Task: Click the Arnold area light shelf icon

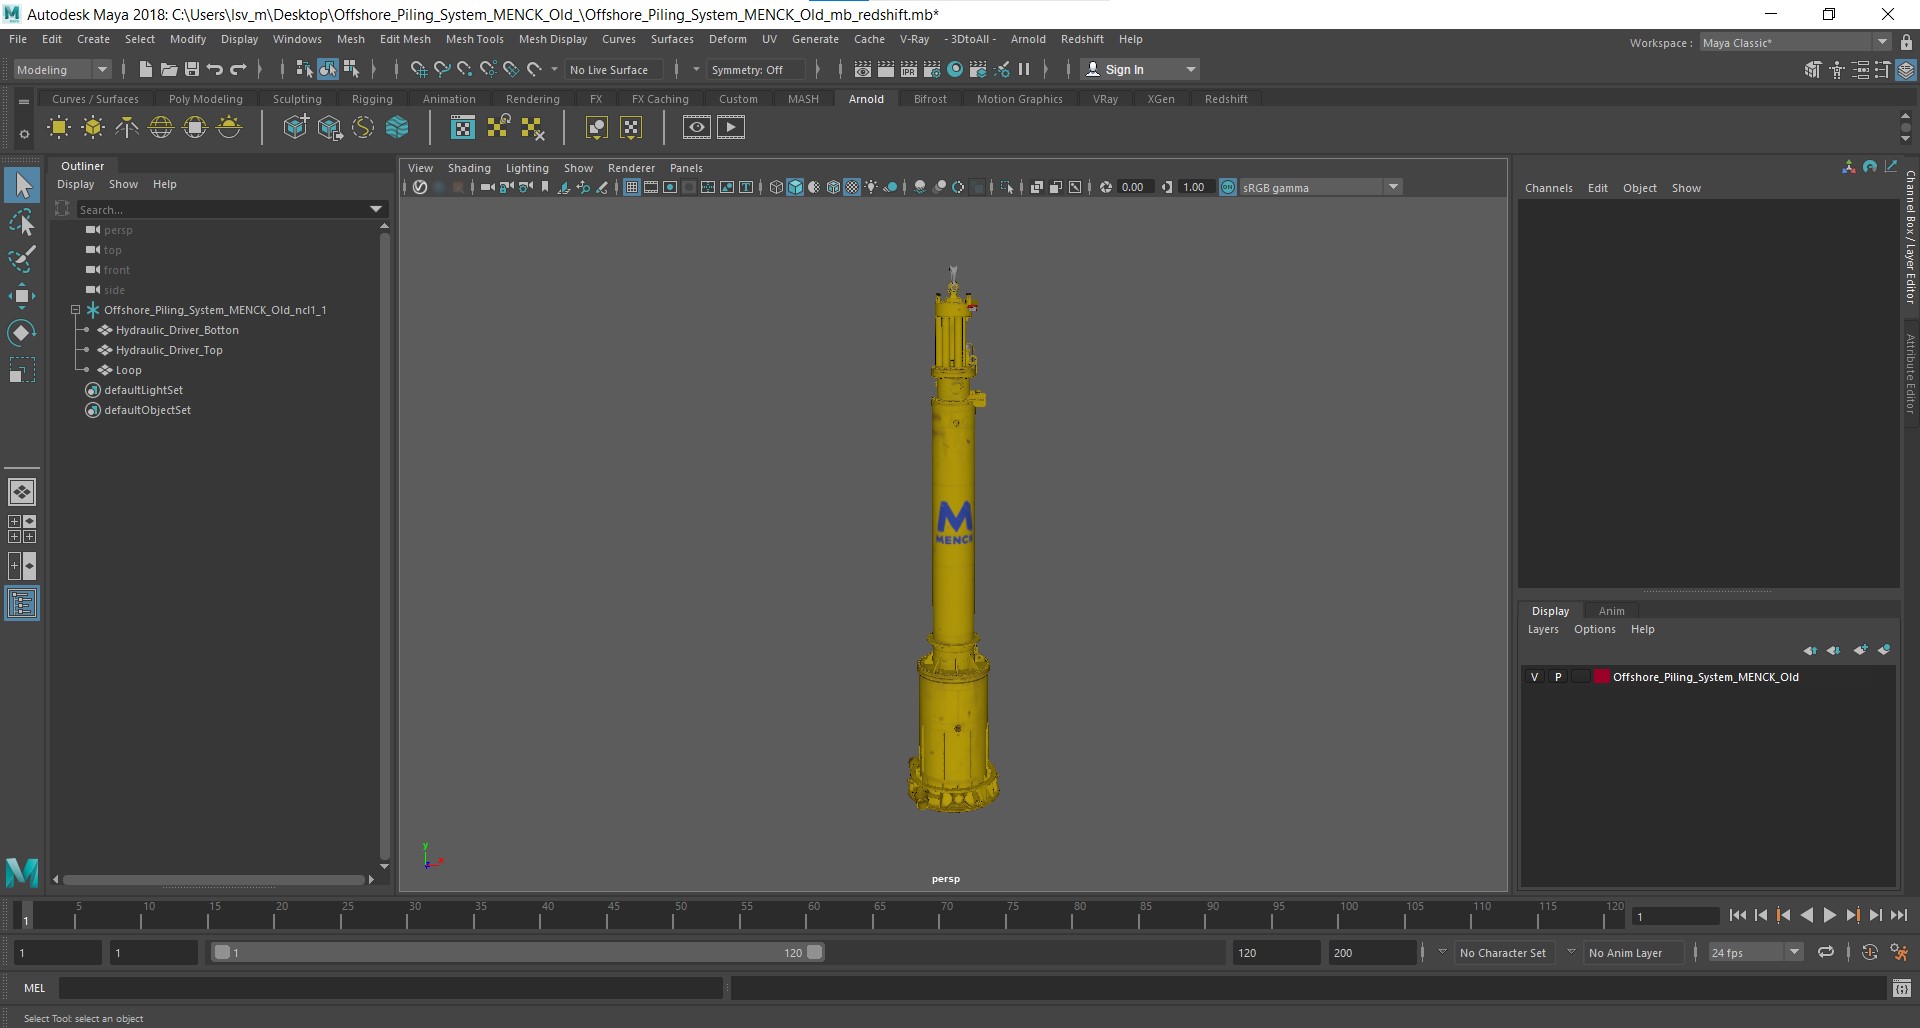Action: 59,128
